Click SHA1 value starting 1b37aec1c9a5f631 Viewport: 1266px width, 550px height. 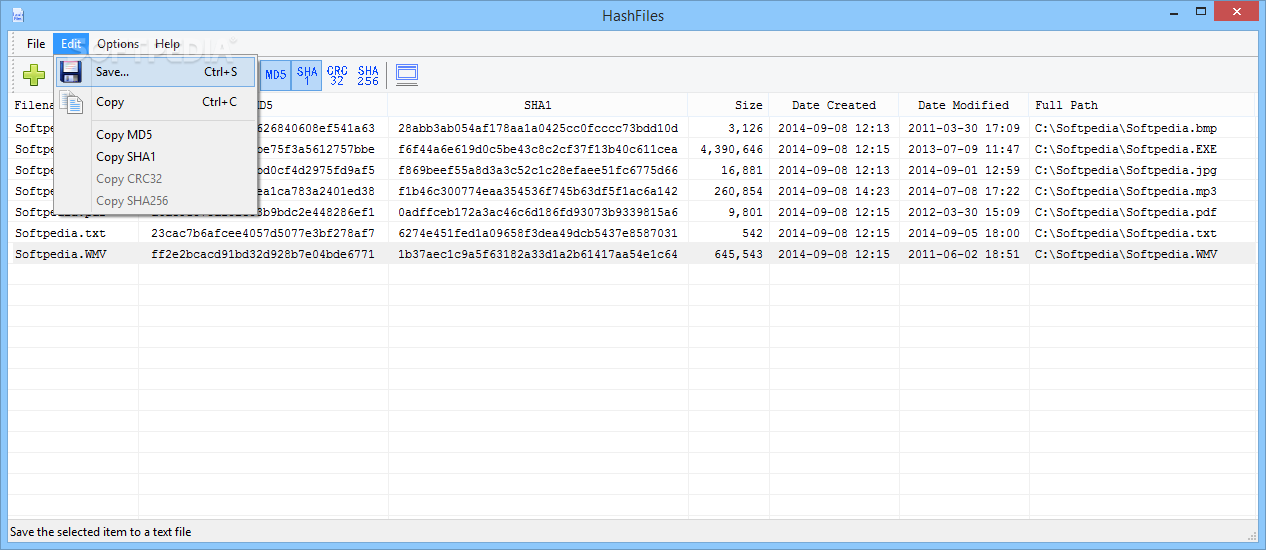[538, 254]
